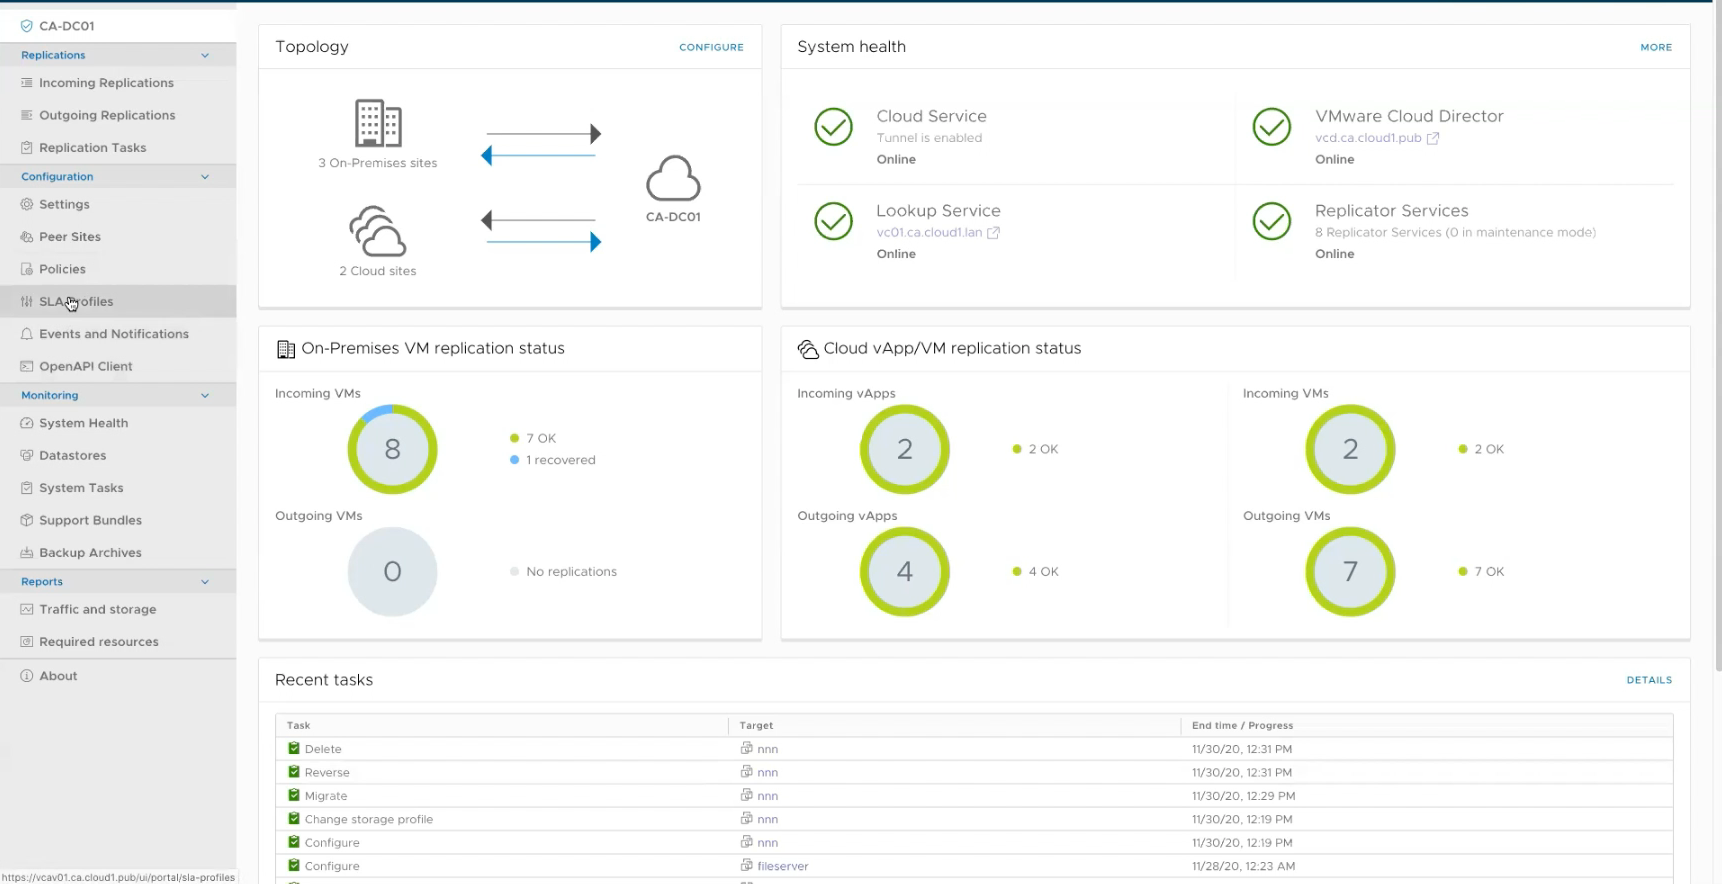Screen dimensions: 1722x884
Task: Select the Change storage profile task
Action: pos(974,819)
